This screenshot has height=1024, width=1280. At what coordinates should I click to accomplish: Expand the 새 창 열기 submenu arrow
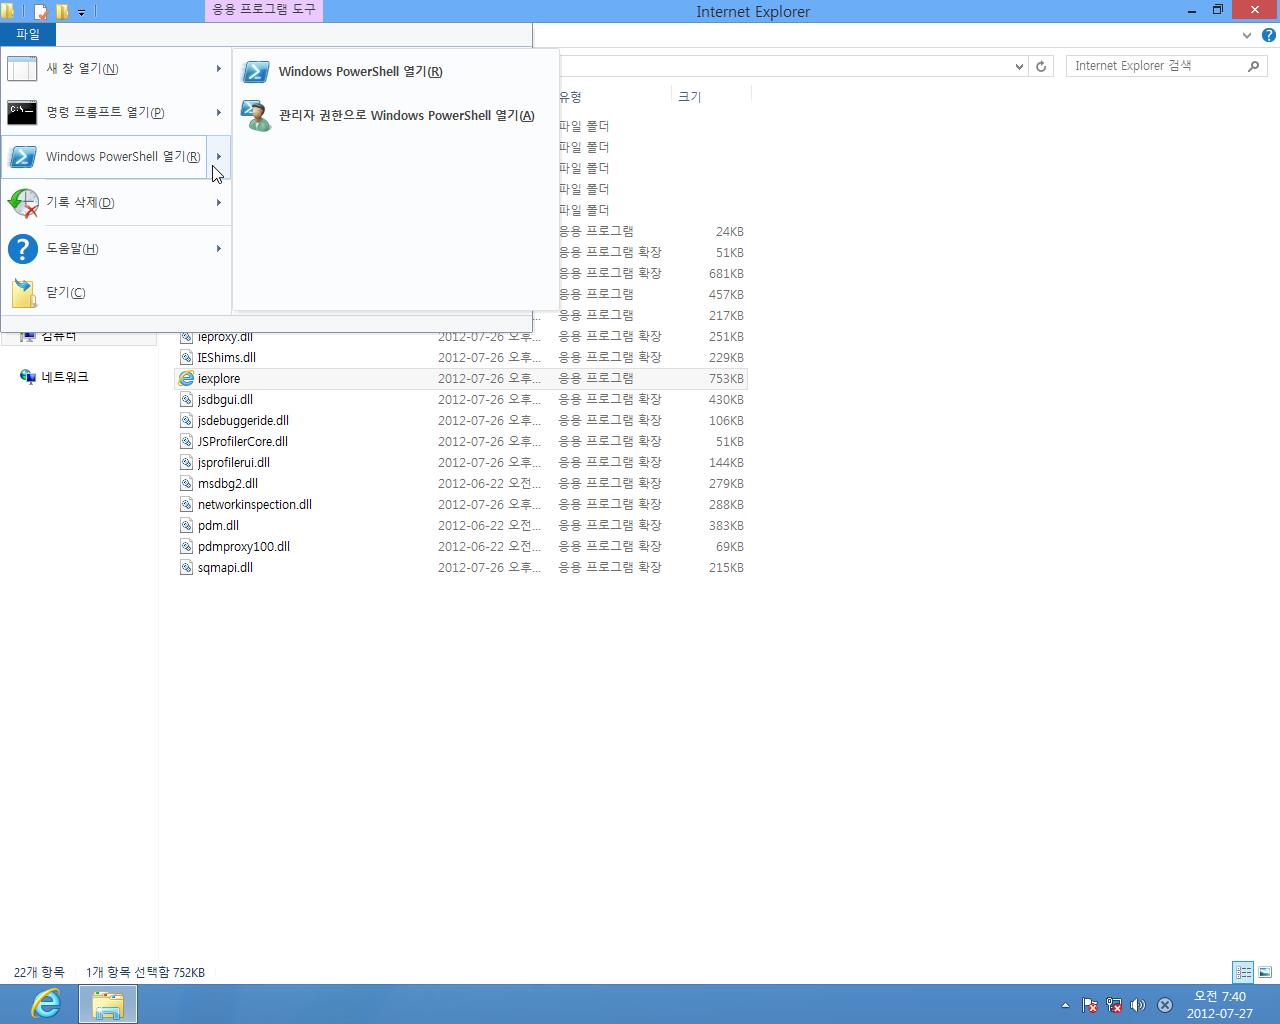tap(218, 68)
